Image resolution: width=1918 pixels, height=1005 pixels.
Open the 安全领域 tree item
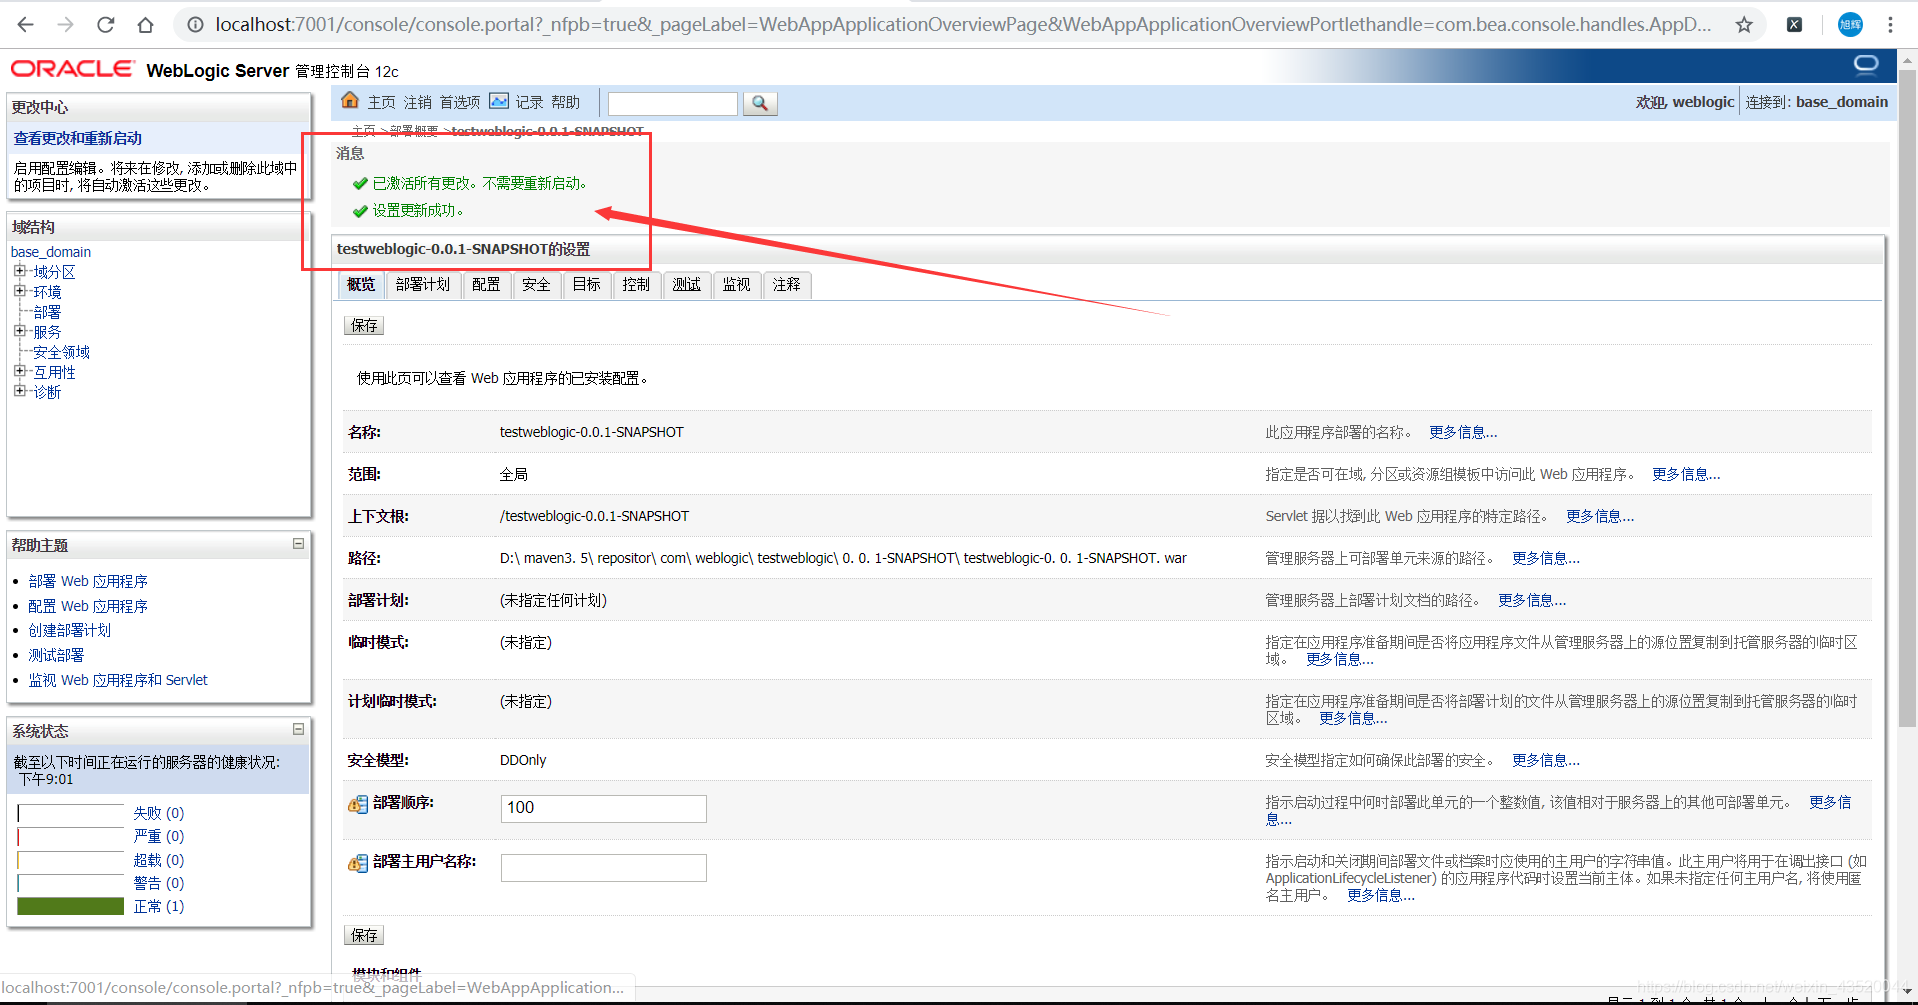[x=61, y=352]
